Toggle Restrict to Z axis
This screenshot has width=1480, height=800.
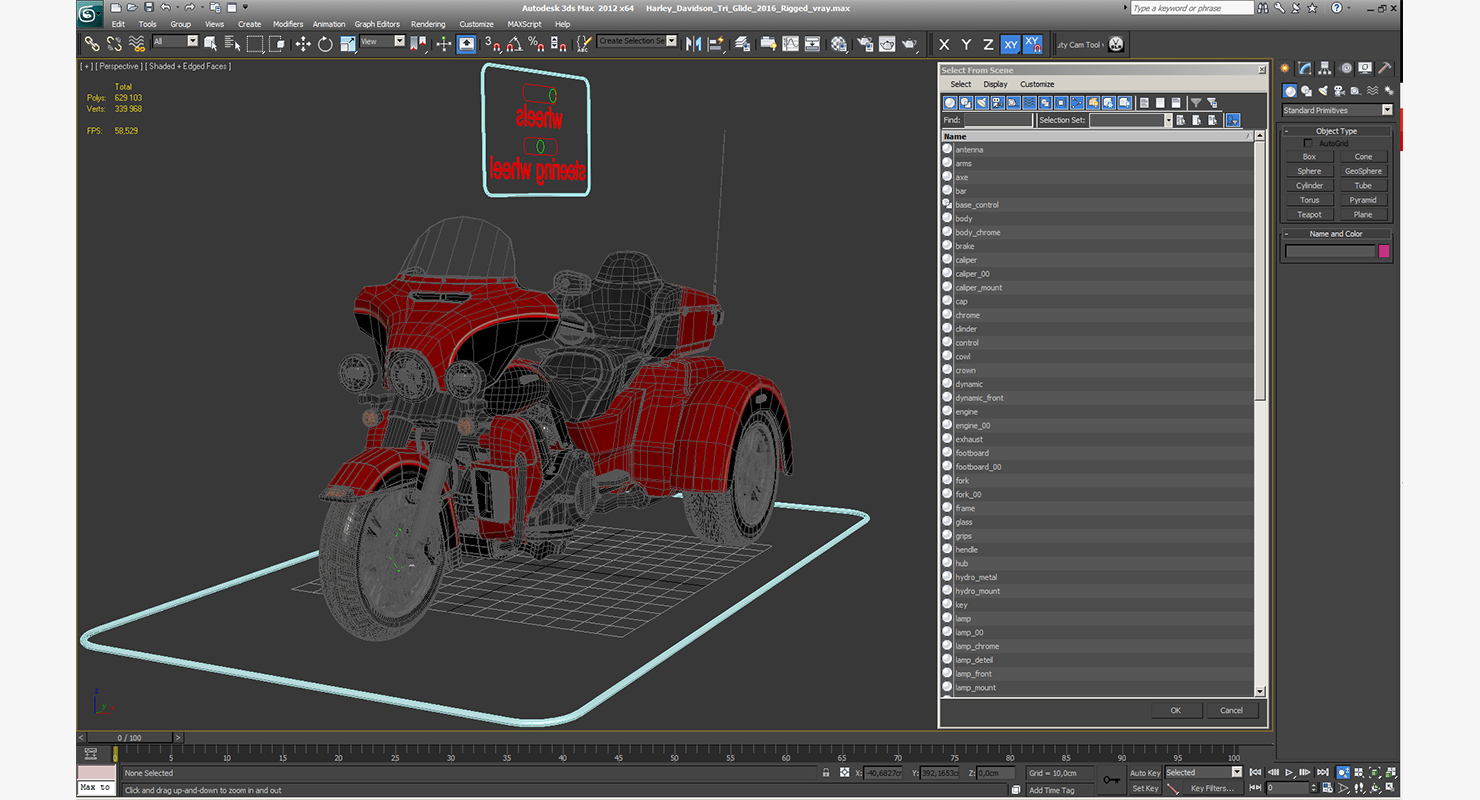tap(988, 44)
